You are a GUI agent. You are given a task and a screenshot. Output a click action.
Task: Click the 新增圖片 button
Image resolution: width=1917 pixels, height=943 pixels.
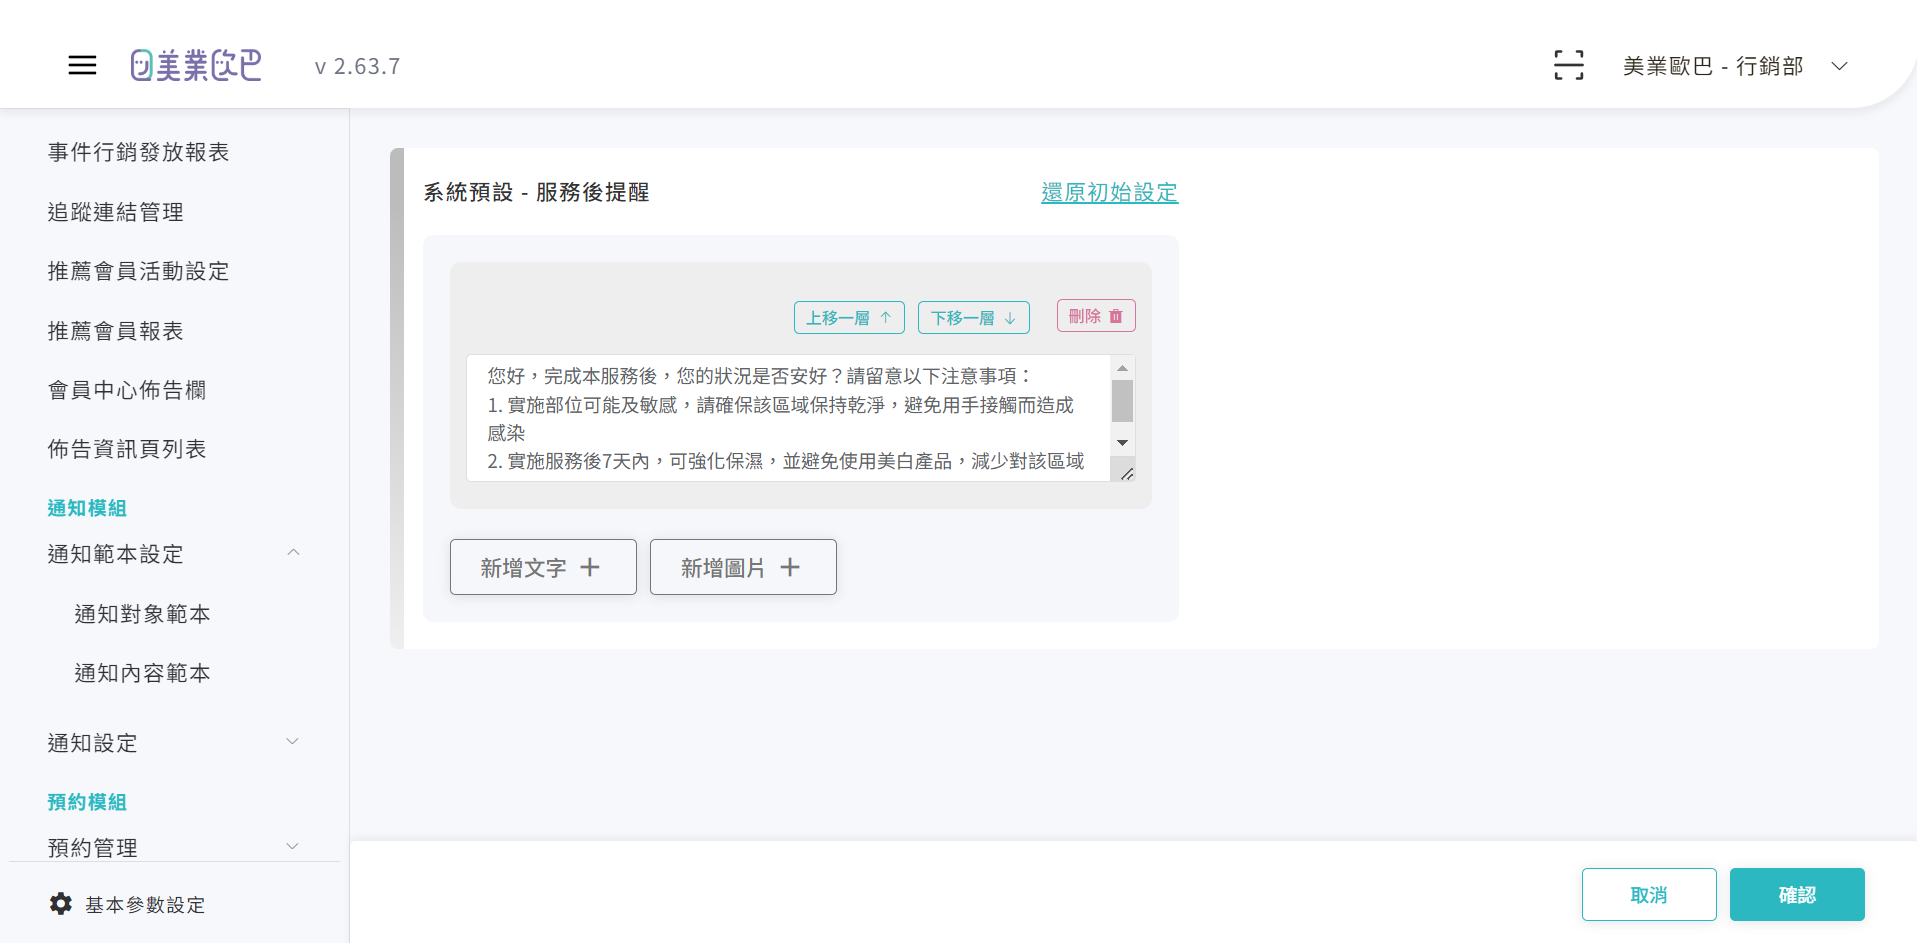tap(743, 567)
